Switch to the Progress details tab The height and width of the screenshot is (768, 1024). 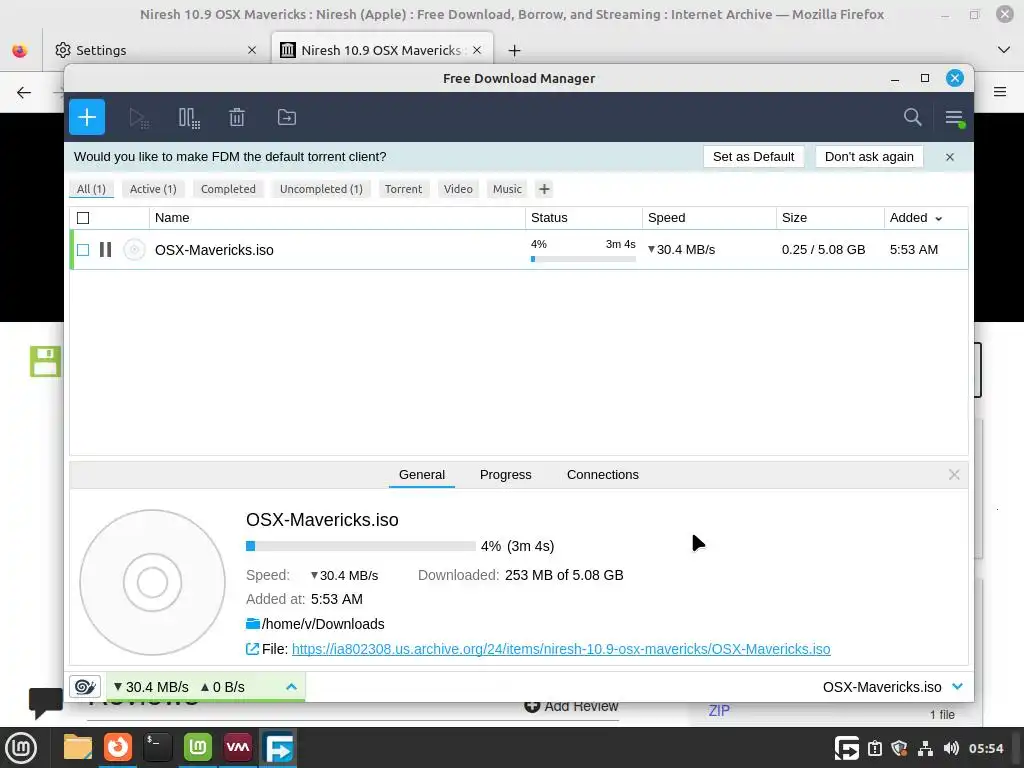point(505,475)
